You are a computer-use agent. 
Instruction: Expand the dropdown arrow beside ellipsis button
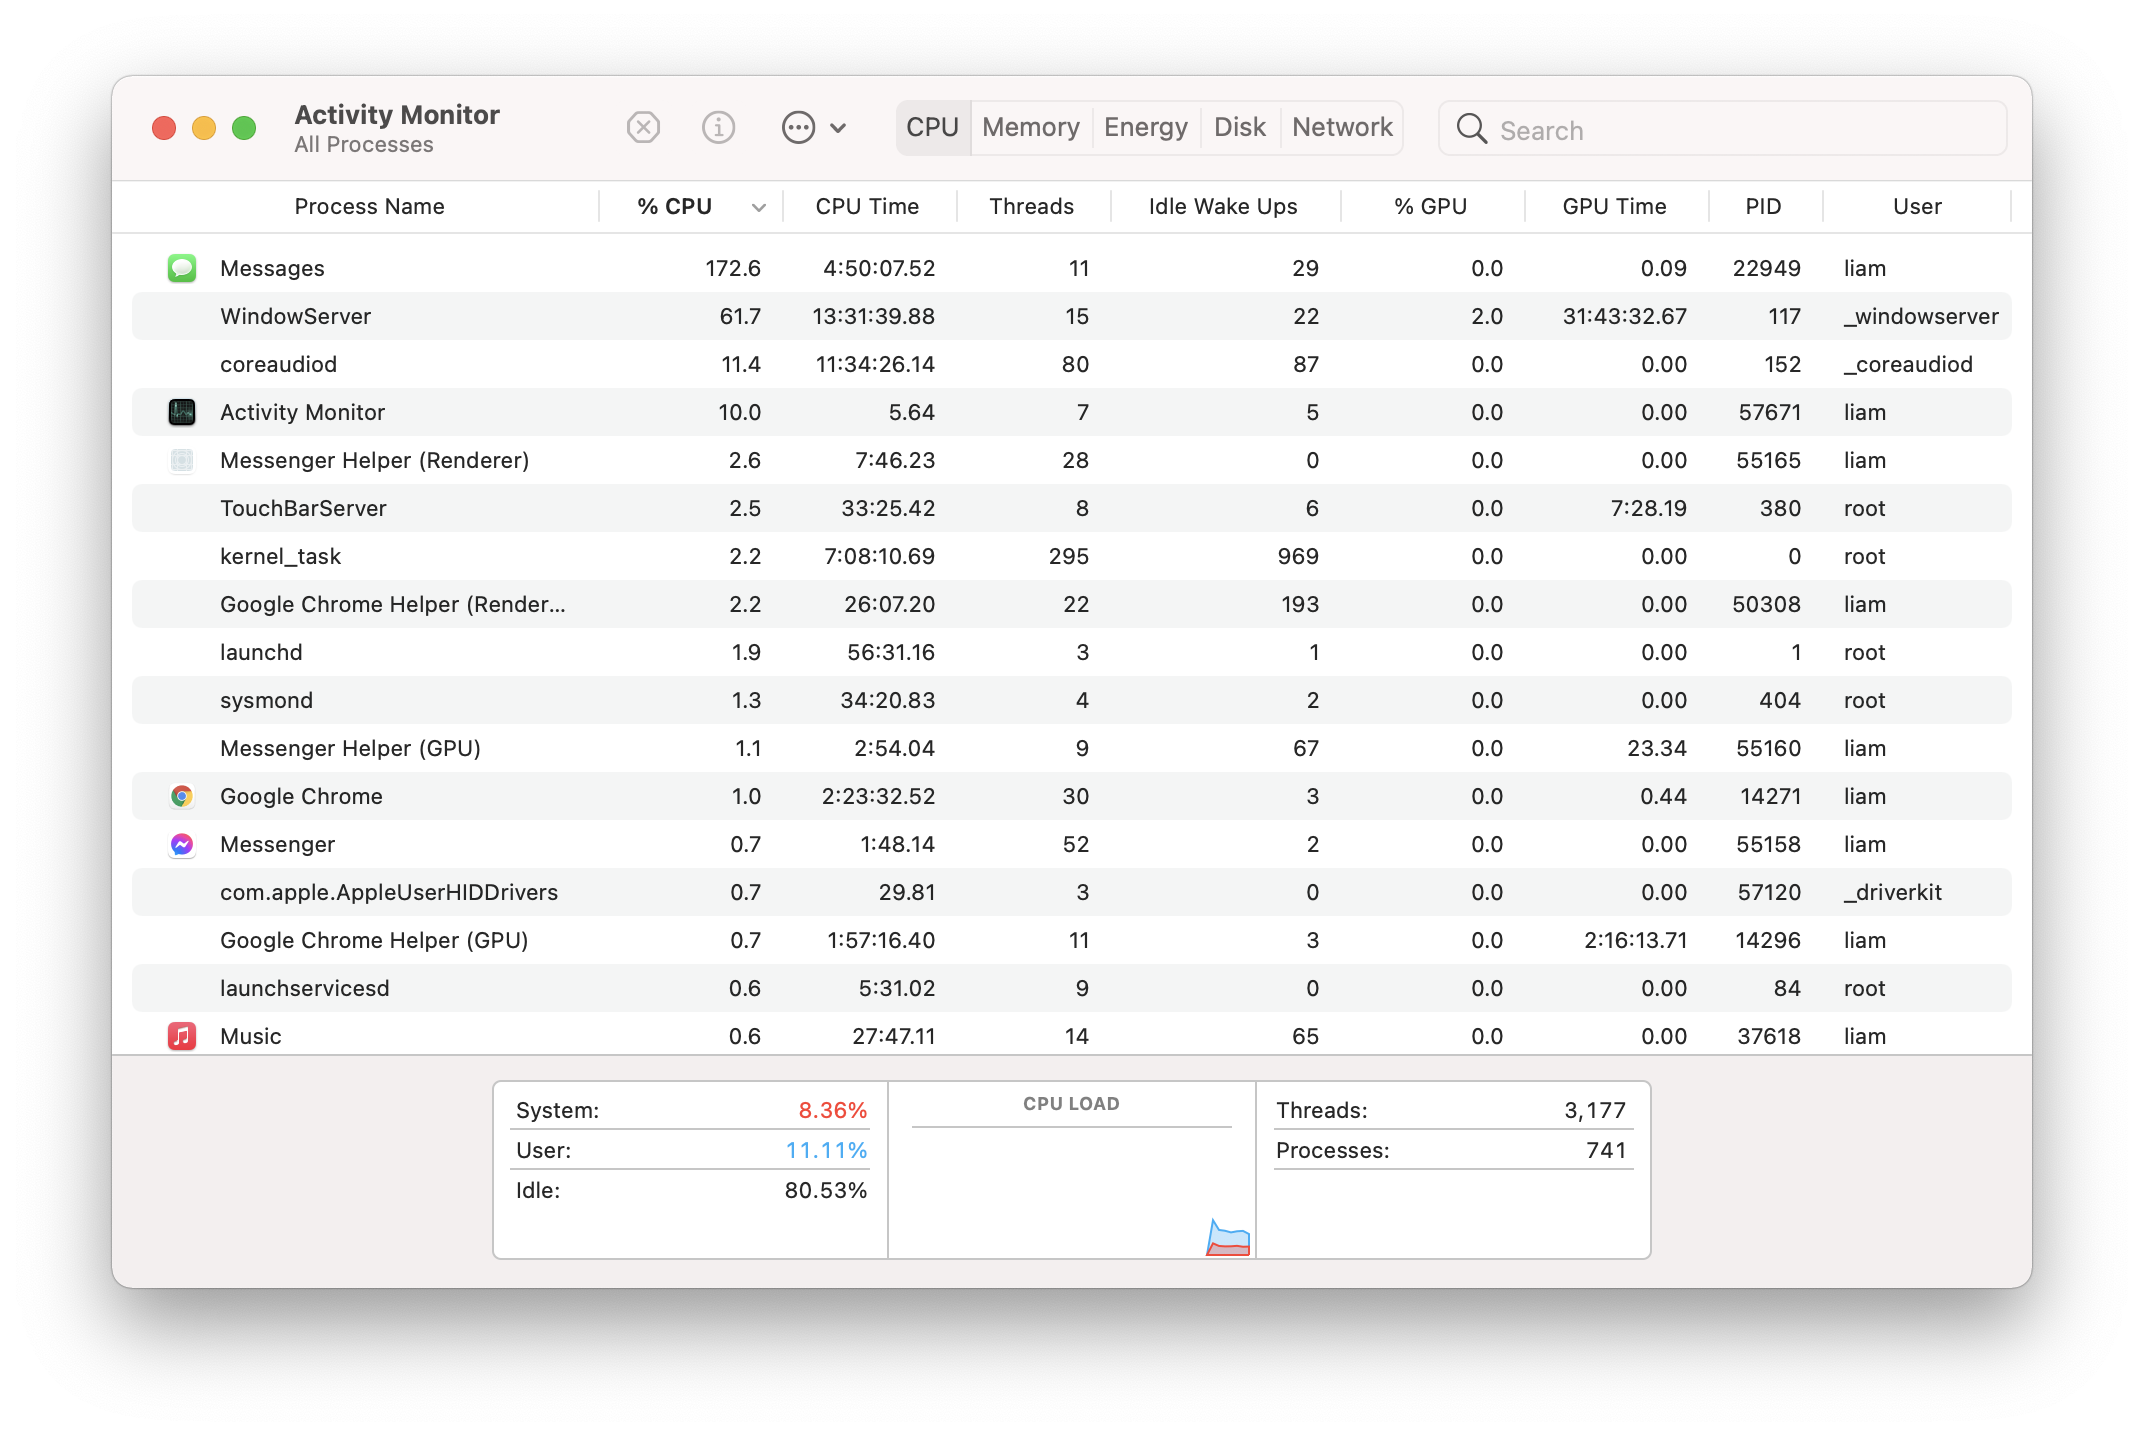(839, 128)
